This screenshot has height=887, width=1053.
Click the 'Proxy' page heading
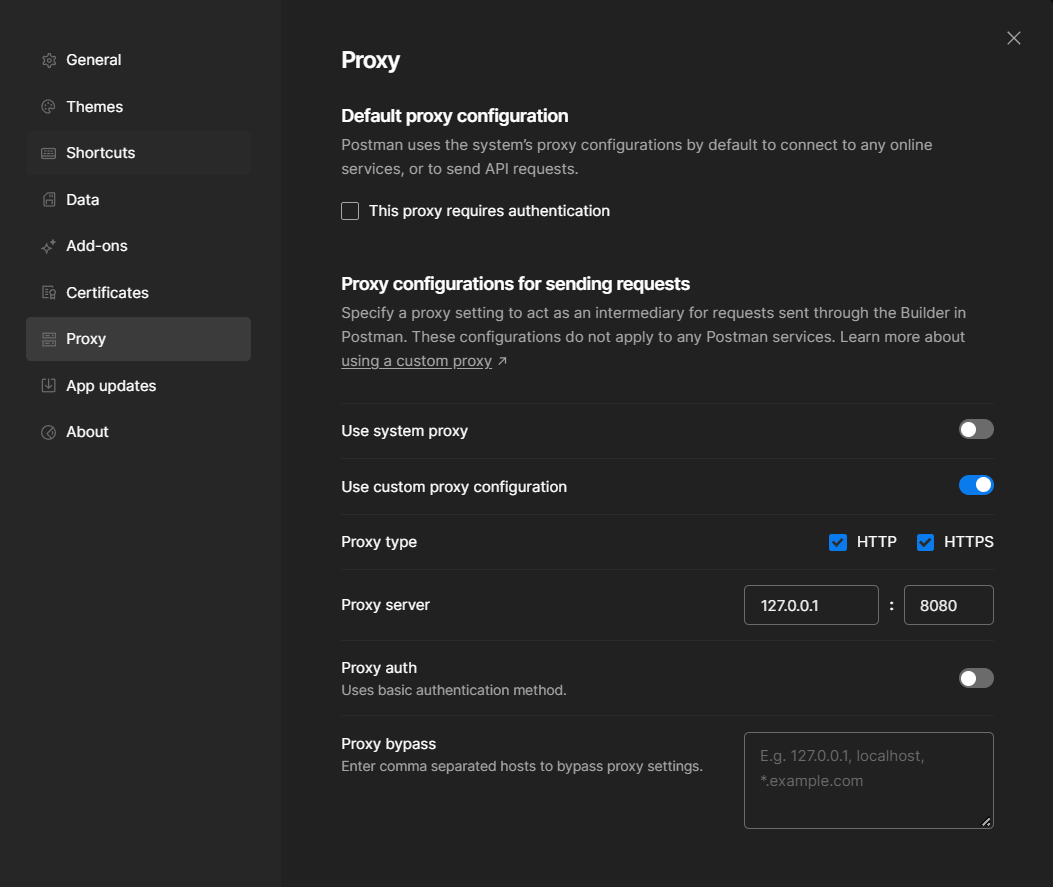coord(370,60)
